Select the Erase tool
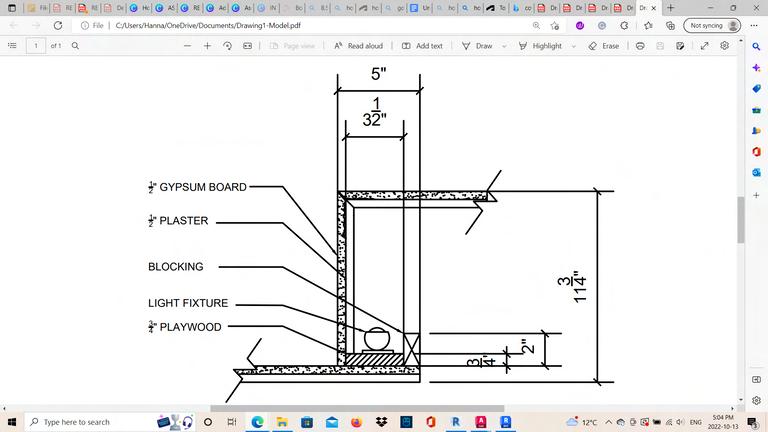 click(x=604, y=46)
